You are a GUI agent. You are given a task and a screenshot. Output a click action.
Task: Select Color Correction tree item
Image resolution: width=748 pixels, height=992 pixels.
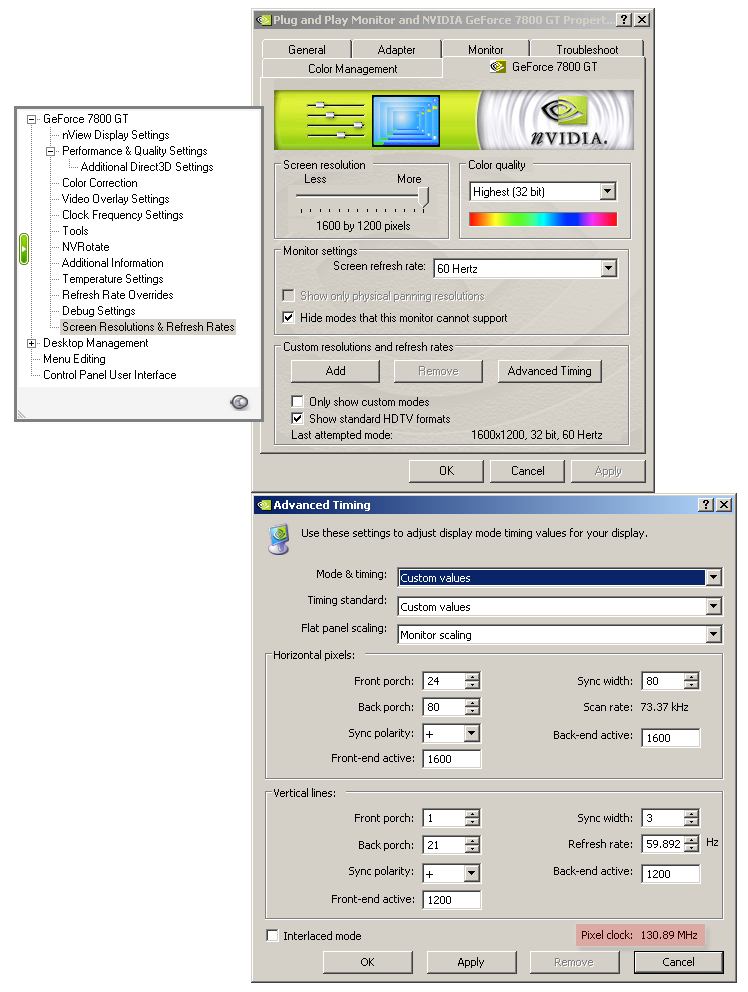[x=99, y=183]
